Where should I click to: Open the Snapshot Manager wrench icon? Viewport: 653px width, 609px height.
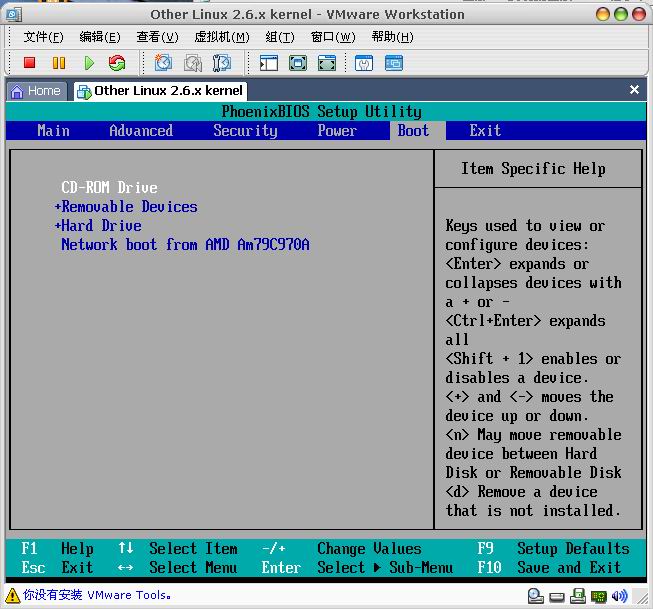pyautogui.click(x=222, y=63)
